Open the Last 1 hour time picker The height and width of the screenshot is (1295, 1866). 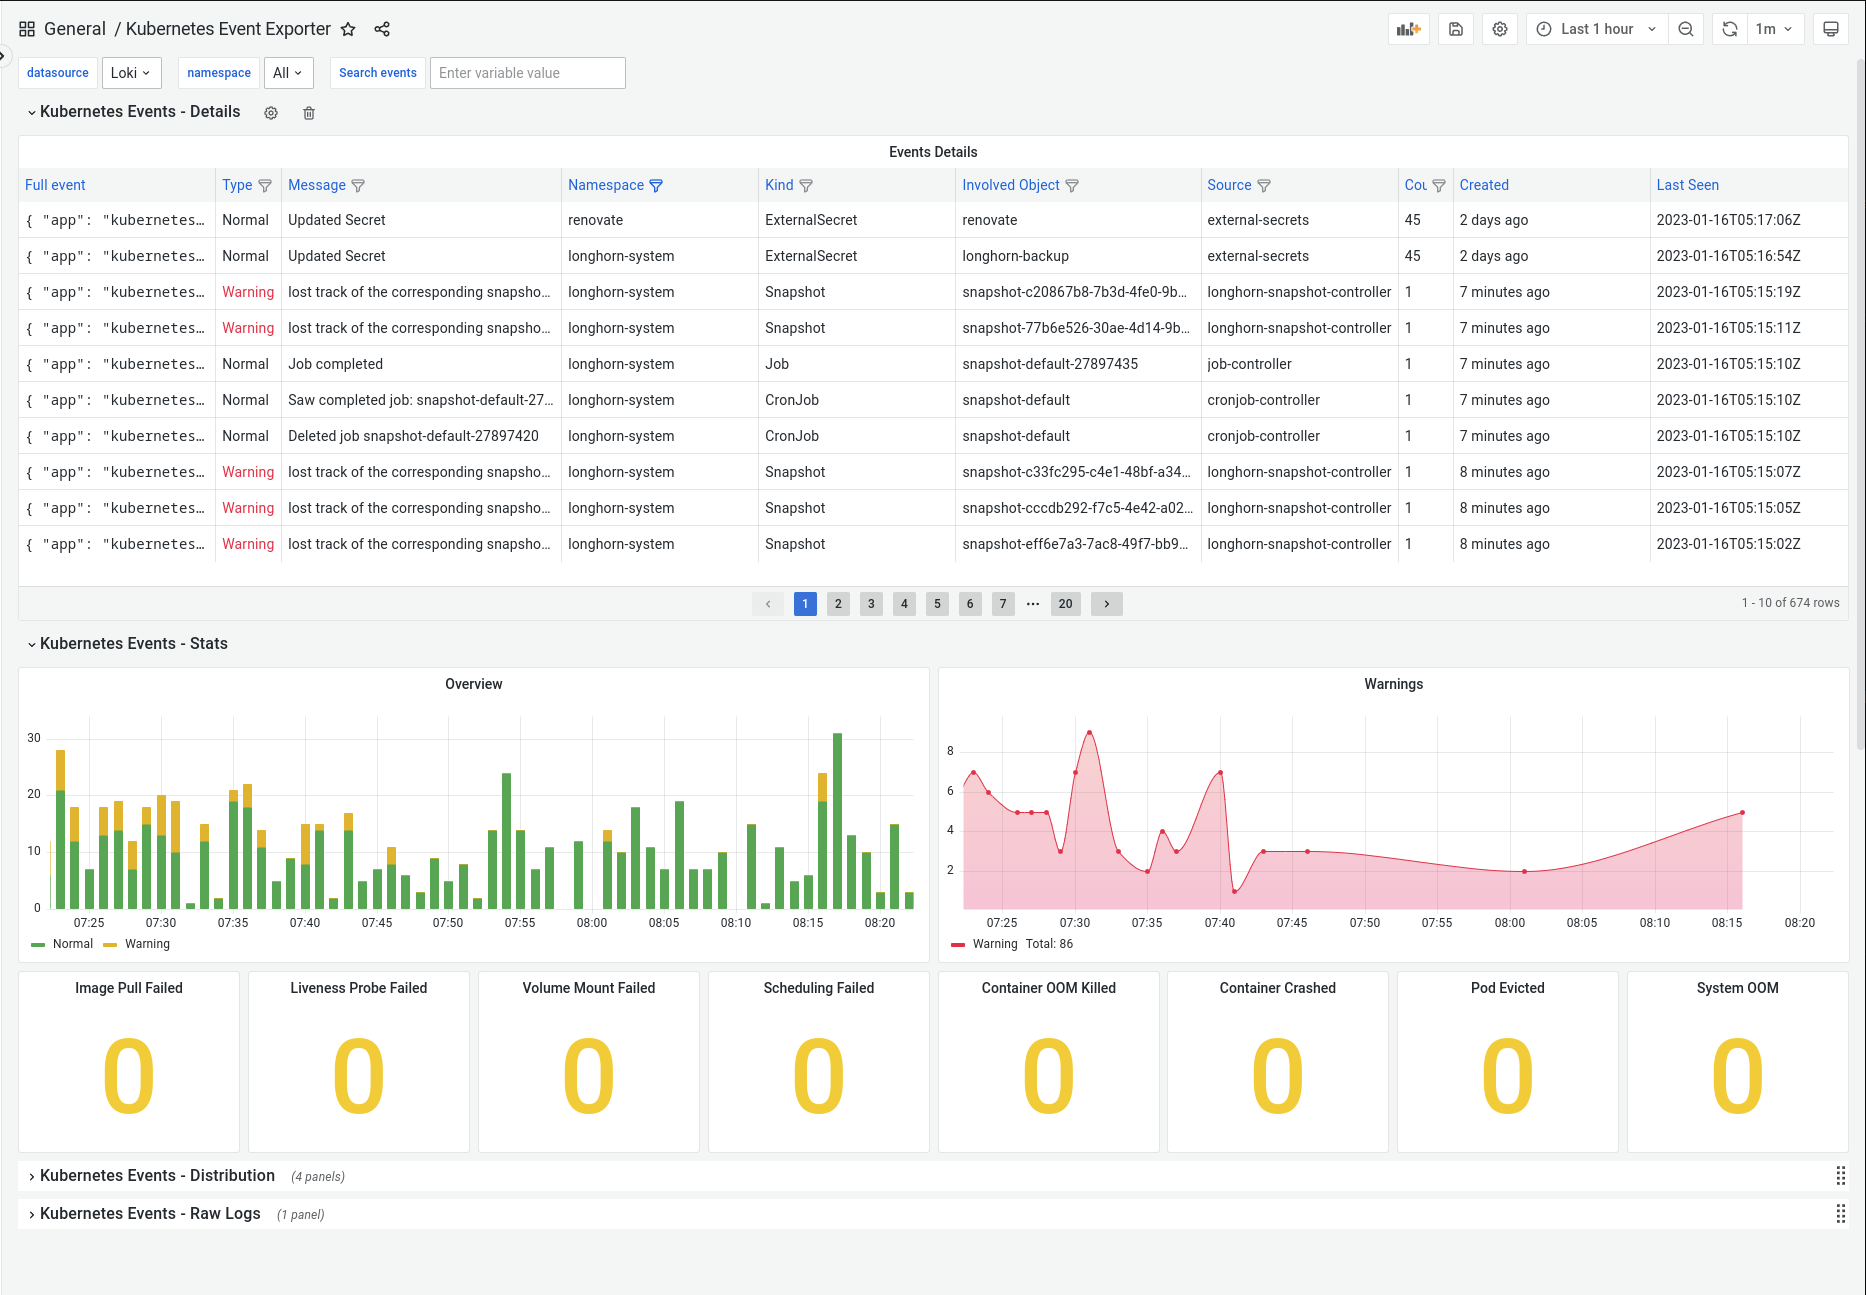pyautogui.click(x=1596, y=29)
